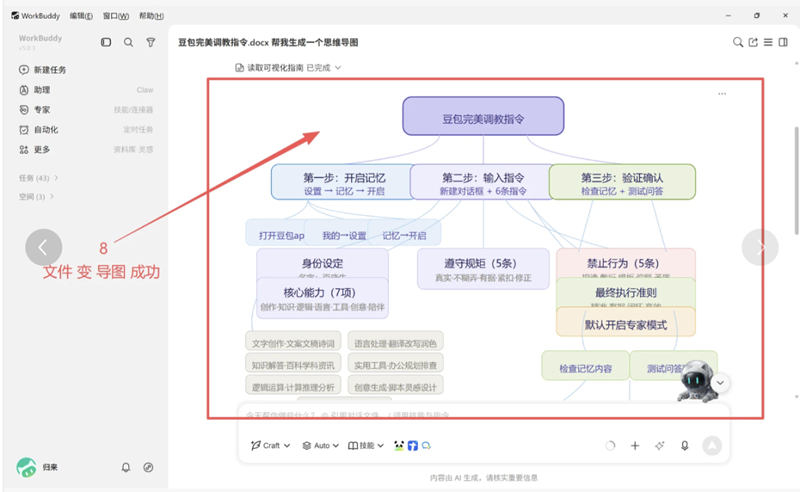800x492 pixels.
Task: Open the filter icon in sidebar
Action: tap(151, 42)
